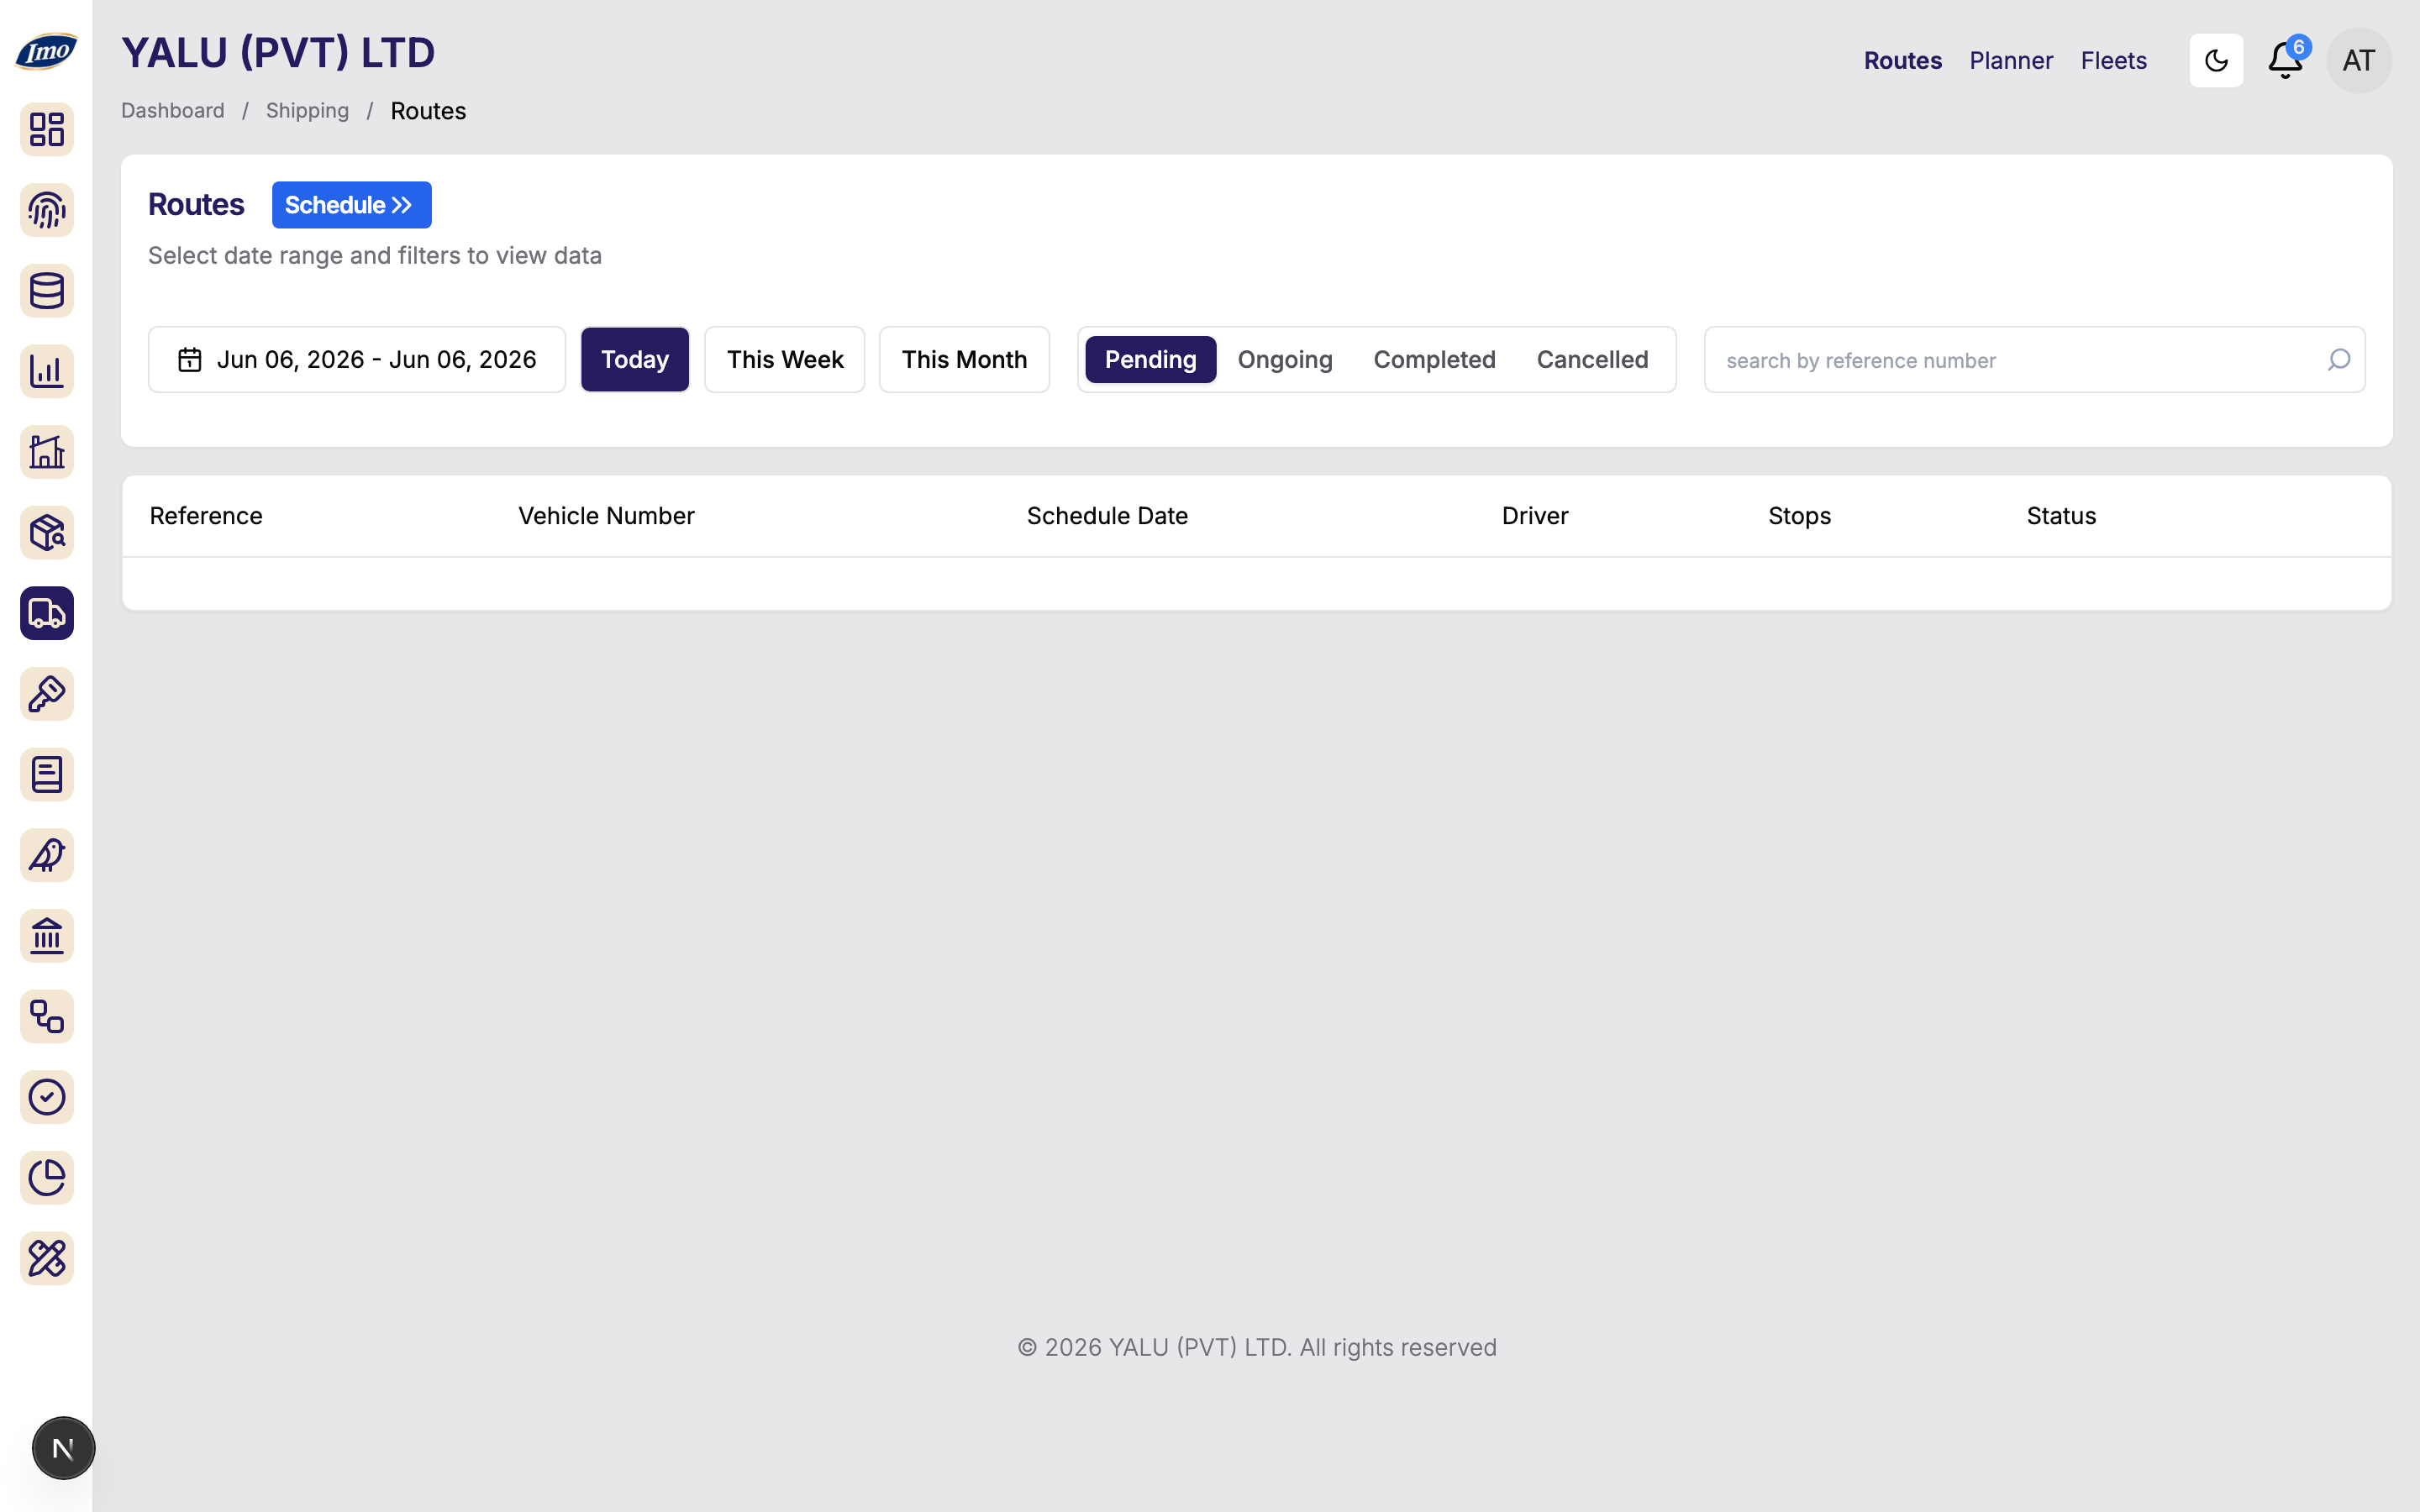The height and width of the screenshot is (1512, 2420).
Task: Open the Planner top navigation item
Action: pyautogui.click(x=2011, y=61)
